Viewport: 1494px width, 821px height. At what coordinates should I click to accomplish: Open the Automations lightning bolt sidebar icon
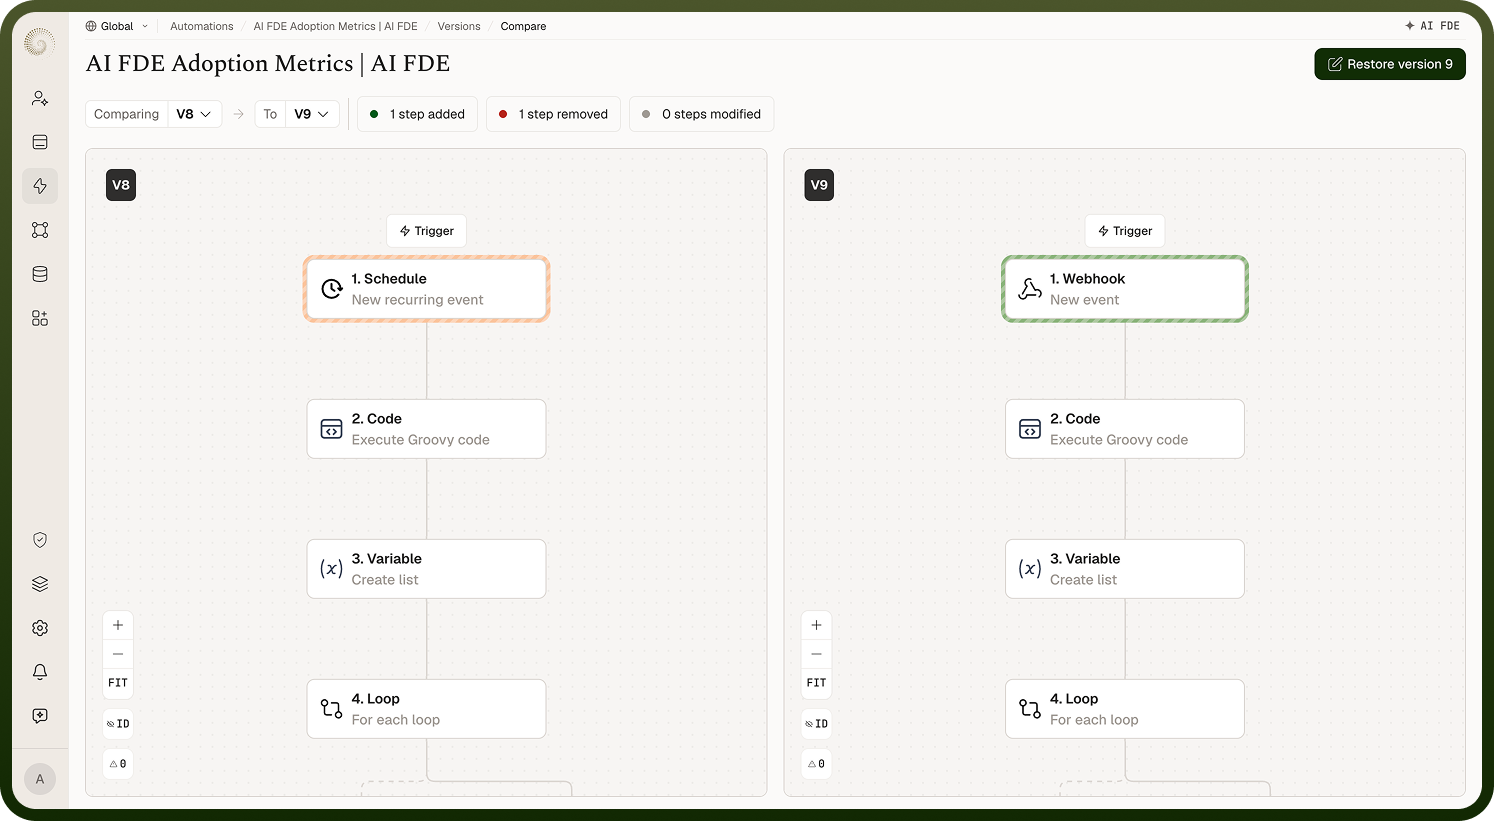click(x=40, y=186)
